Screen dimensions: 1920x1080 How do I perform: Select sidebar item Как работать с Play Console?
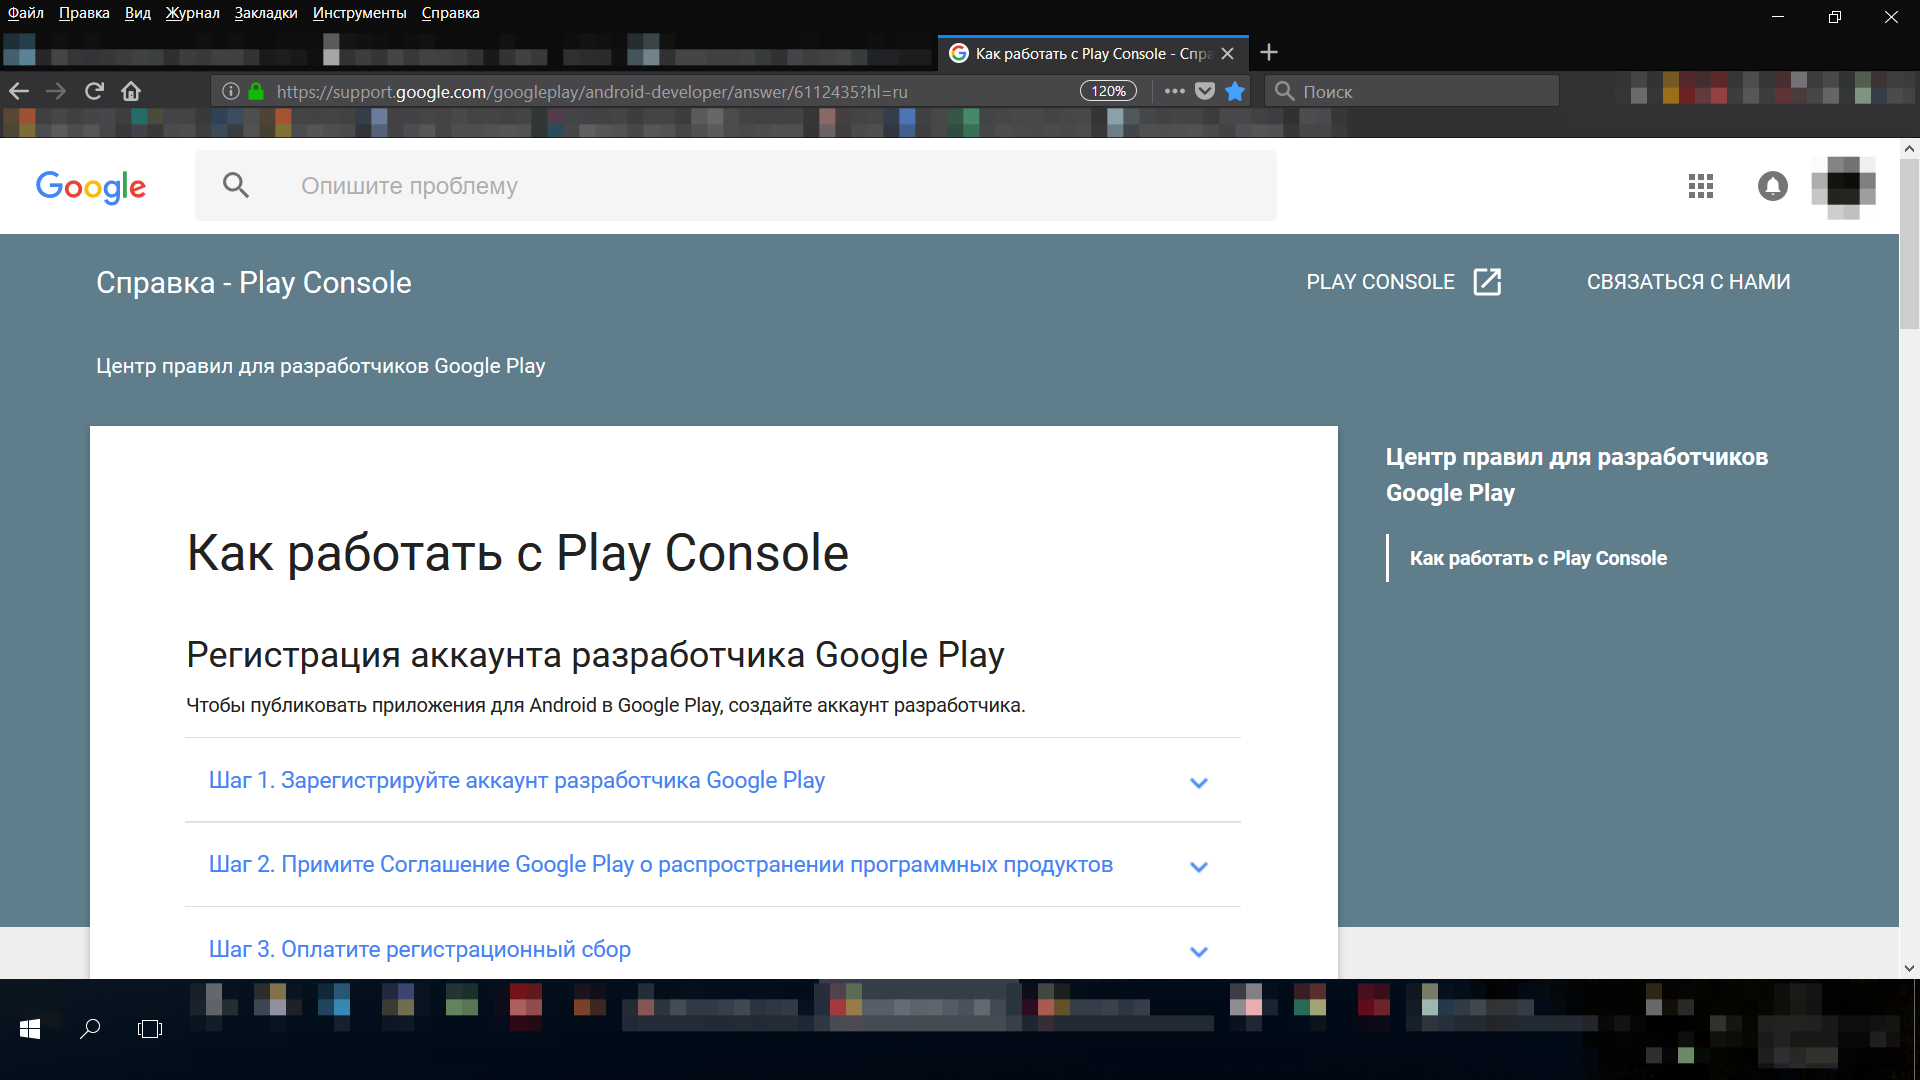click(1538, 558)
